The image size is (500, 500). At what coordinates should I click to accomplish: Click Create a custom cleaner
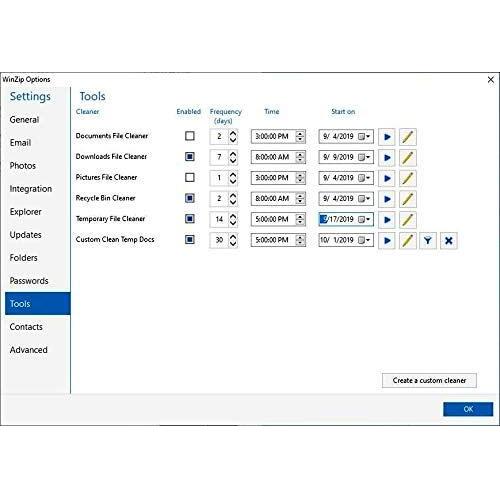pos(429,380)
